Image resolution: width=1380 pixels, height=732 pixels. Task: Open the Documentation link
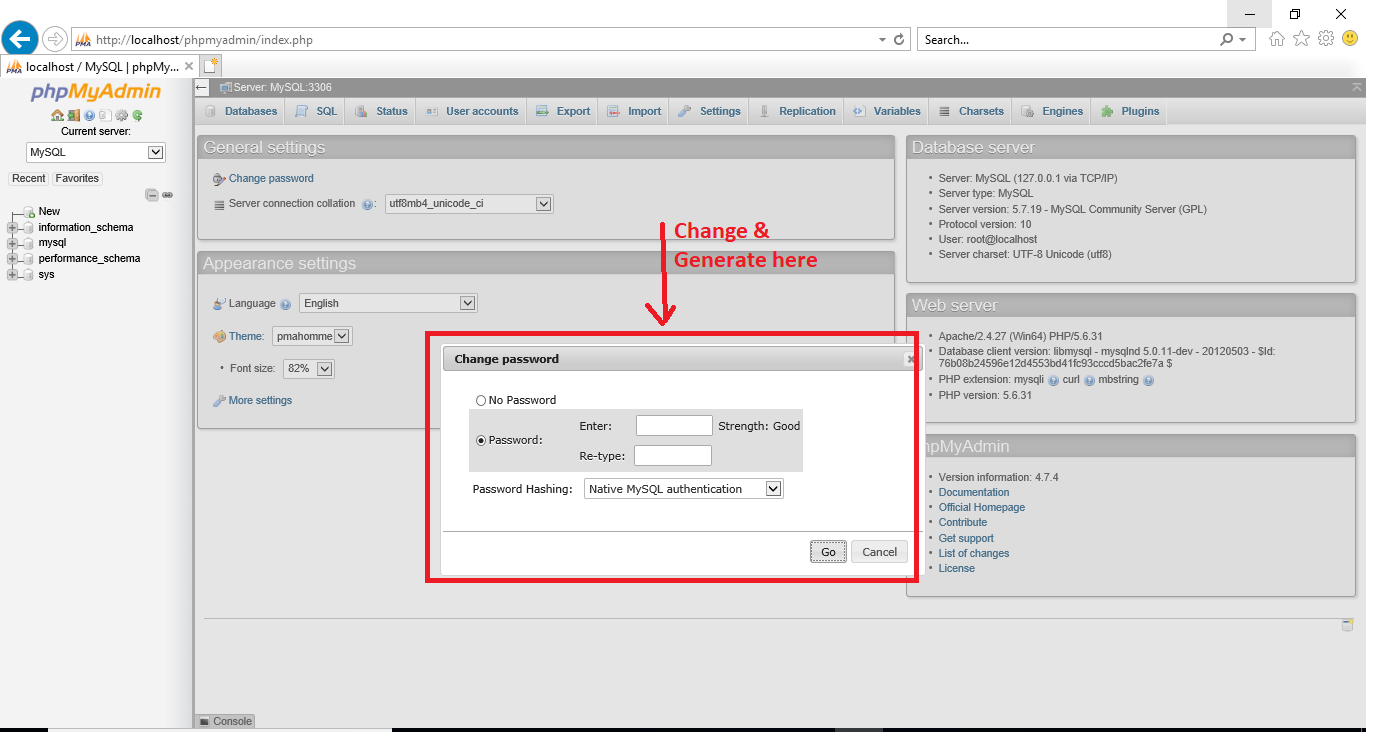[973, 492]
